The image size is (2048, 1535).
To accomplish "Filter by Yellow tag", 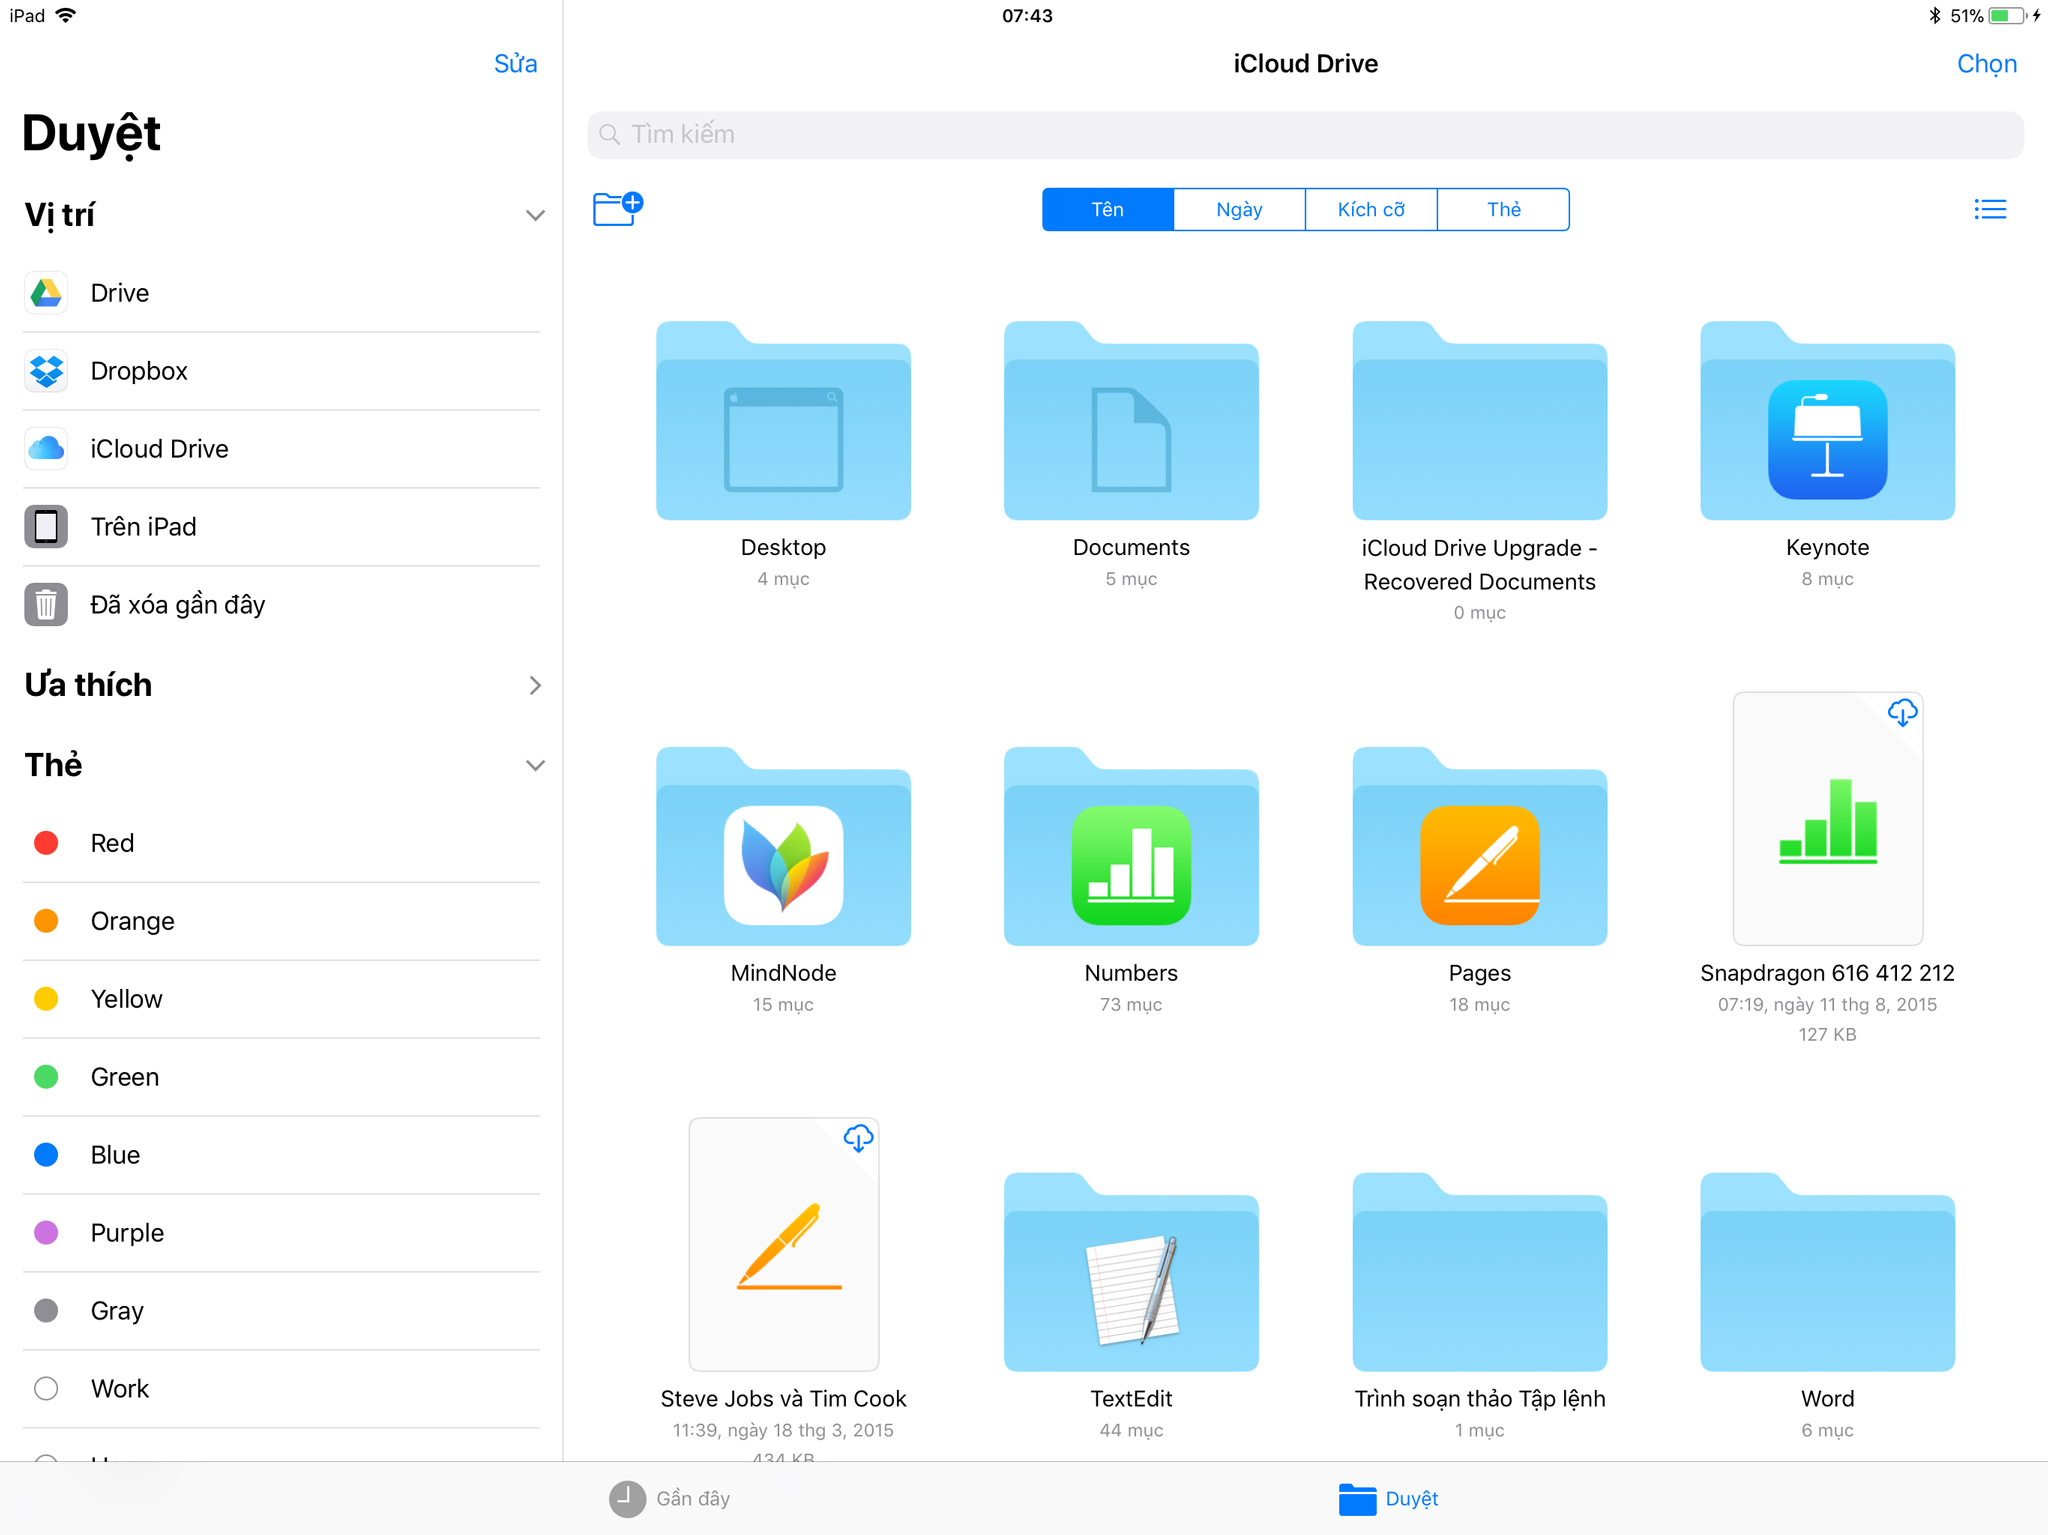I will pyautogui.click(x=281, y=999).
